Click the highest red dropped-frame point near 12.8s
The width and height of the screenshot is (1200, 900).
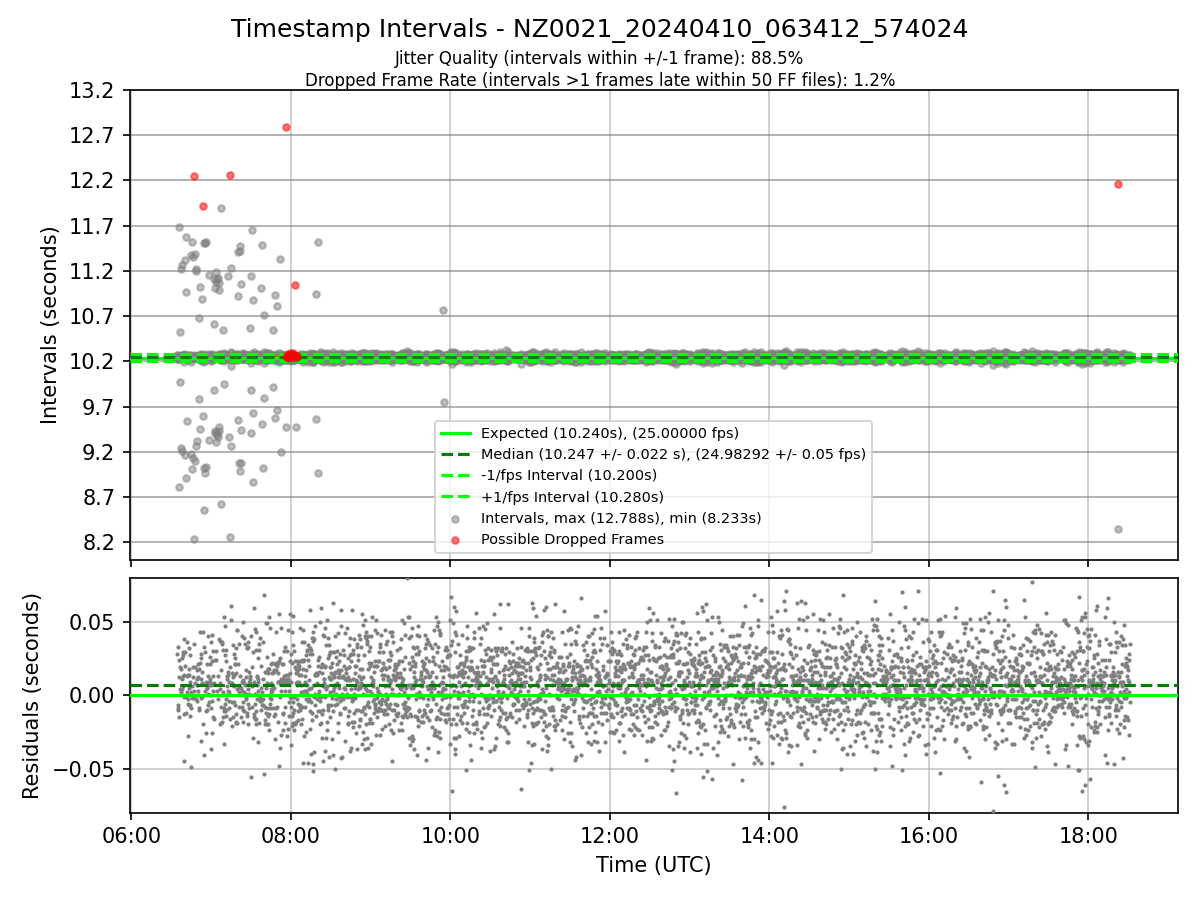tap(286, 127)
